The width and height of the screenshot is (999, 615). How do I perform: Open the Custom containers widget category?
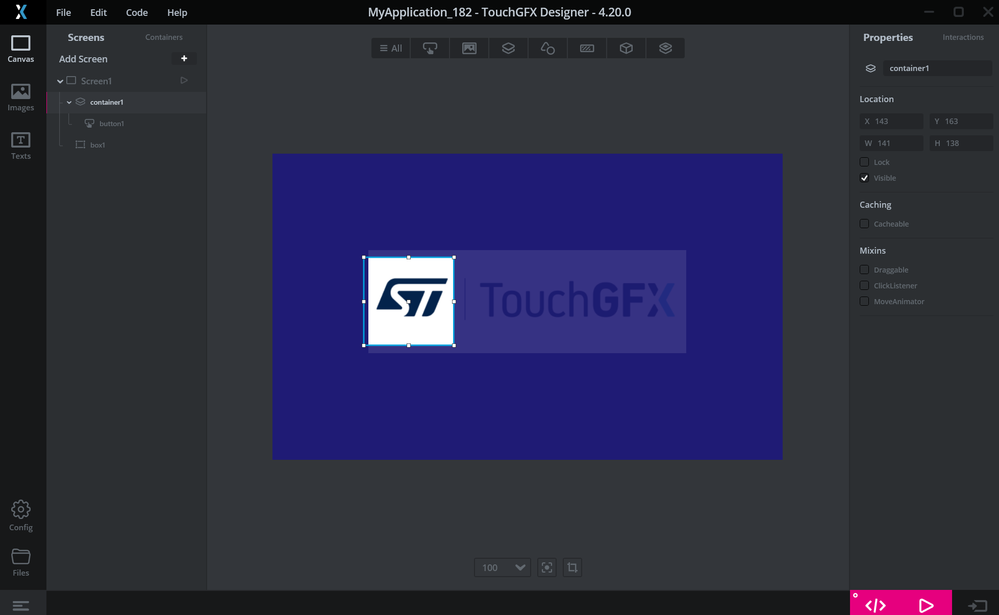(665, 48)
